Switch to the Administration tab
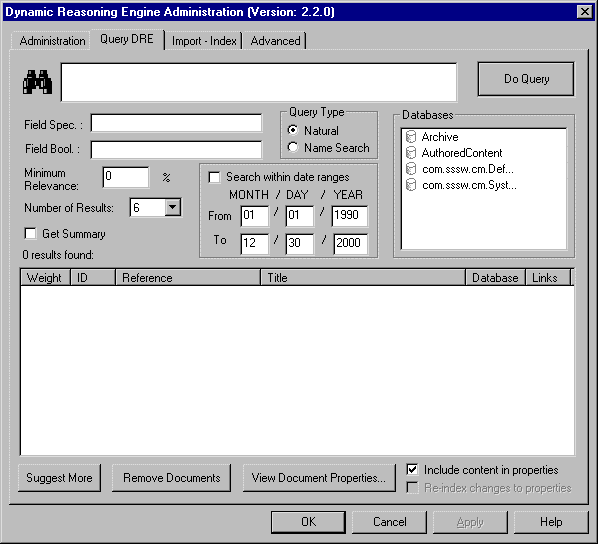The image size is (598, 544). (x=52, y=41)
